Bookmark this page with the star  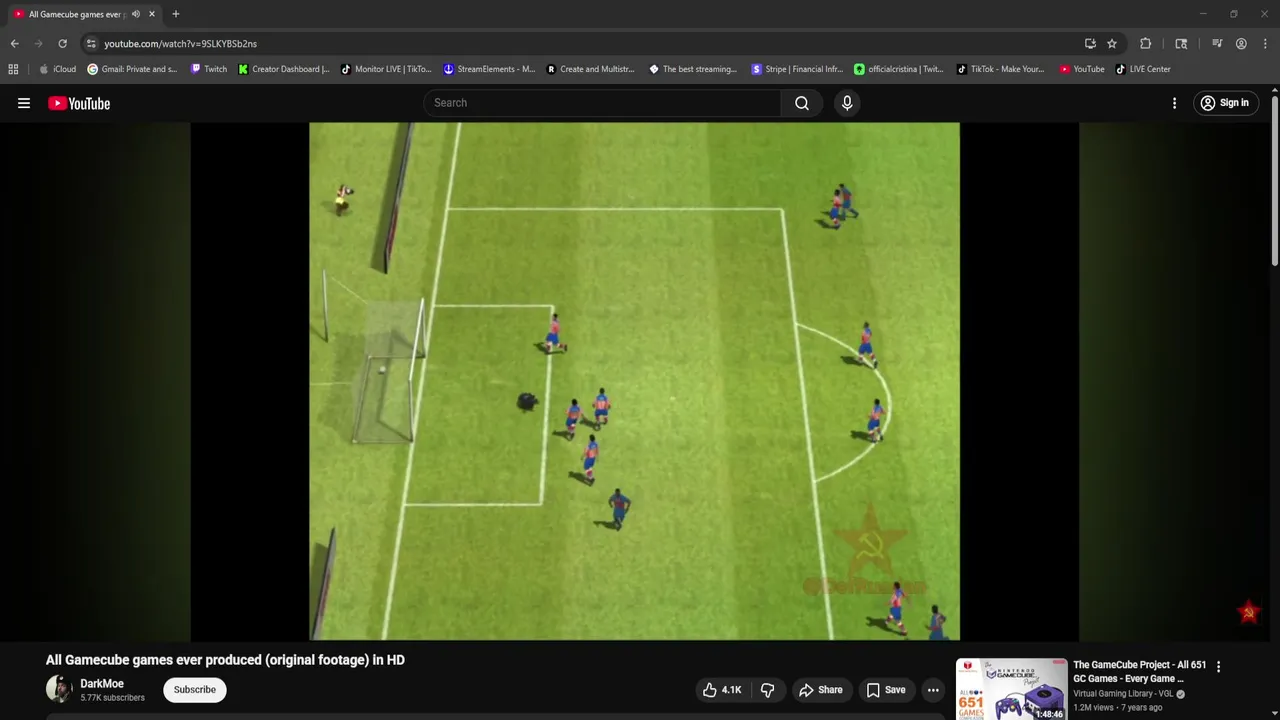click(x=1112, y=44)
